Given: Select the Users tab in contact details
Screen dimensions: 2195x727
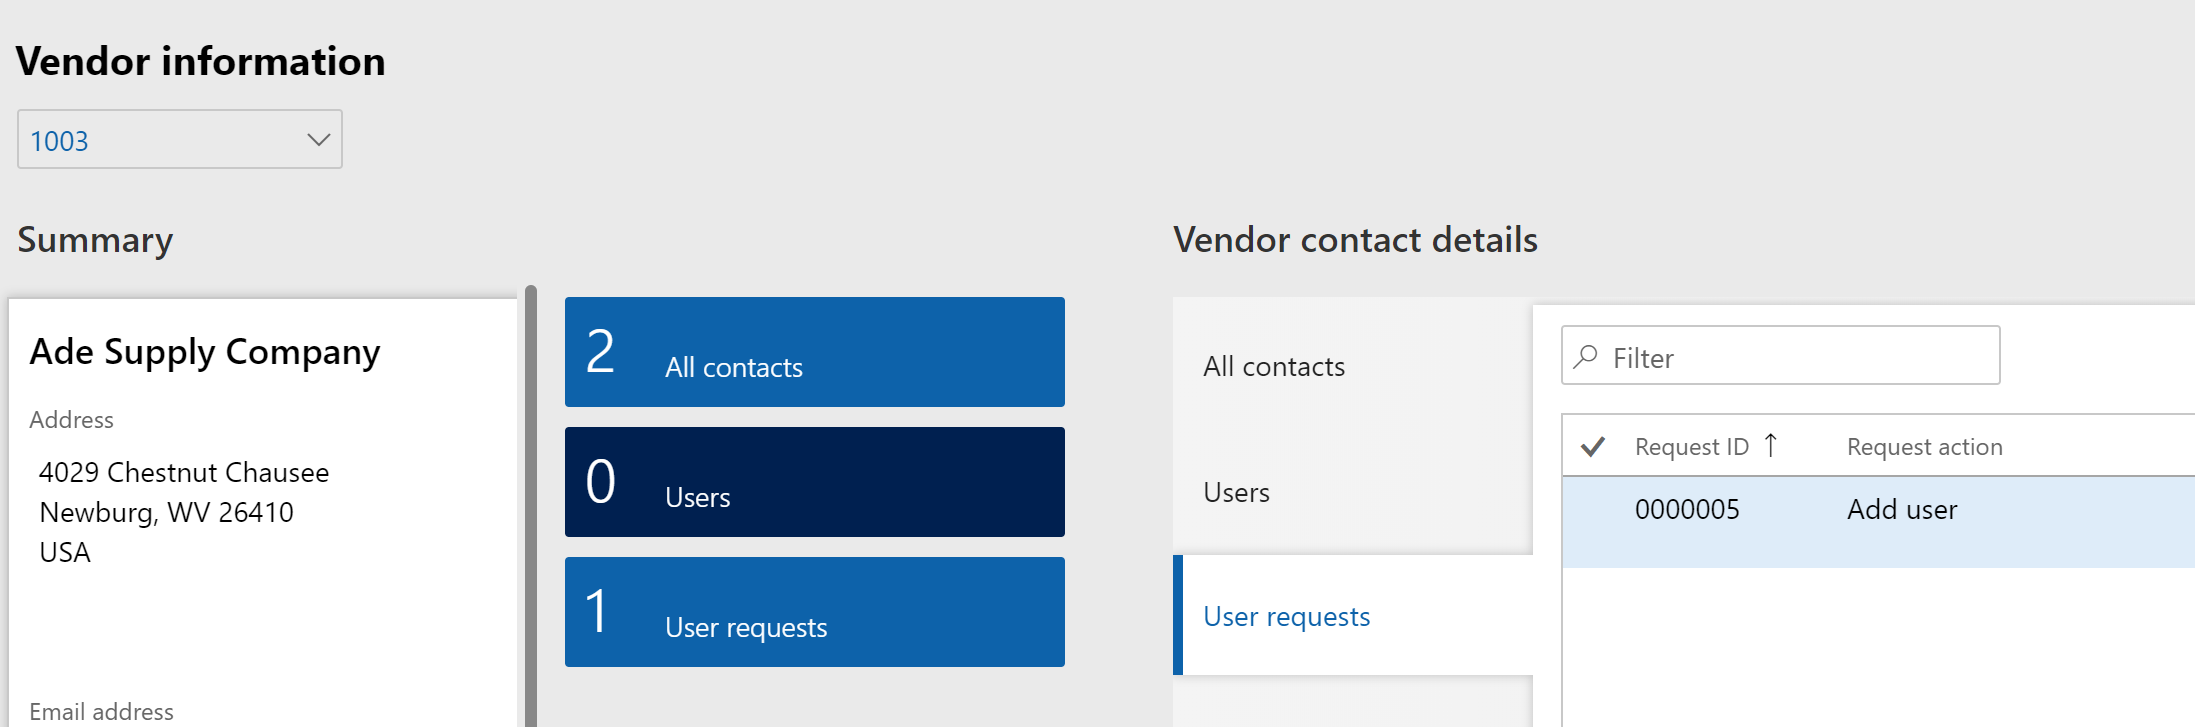Looking at the screenshot, I should pyautogui.click(x=1236, y=493).
